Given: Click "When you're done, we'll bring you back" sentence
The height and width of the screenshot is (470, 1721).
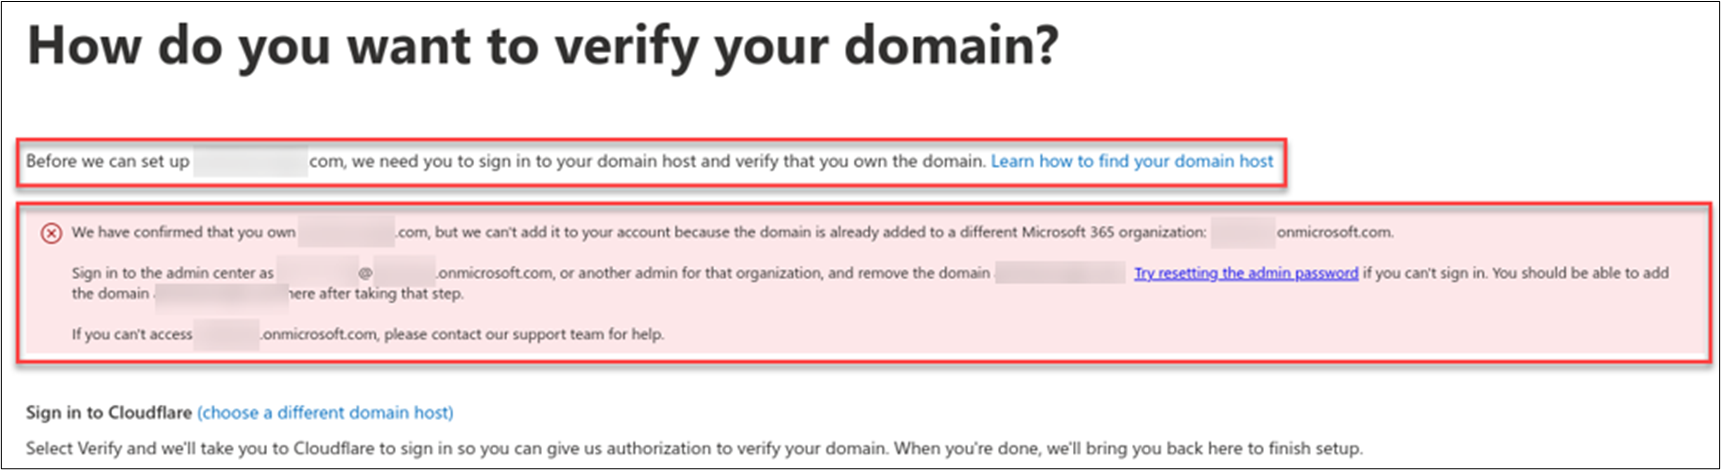Looking at the screenshot, I should 1100,448.
